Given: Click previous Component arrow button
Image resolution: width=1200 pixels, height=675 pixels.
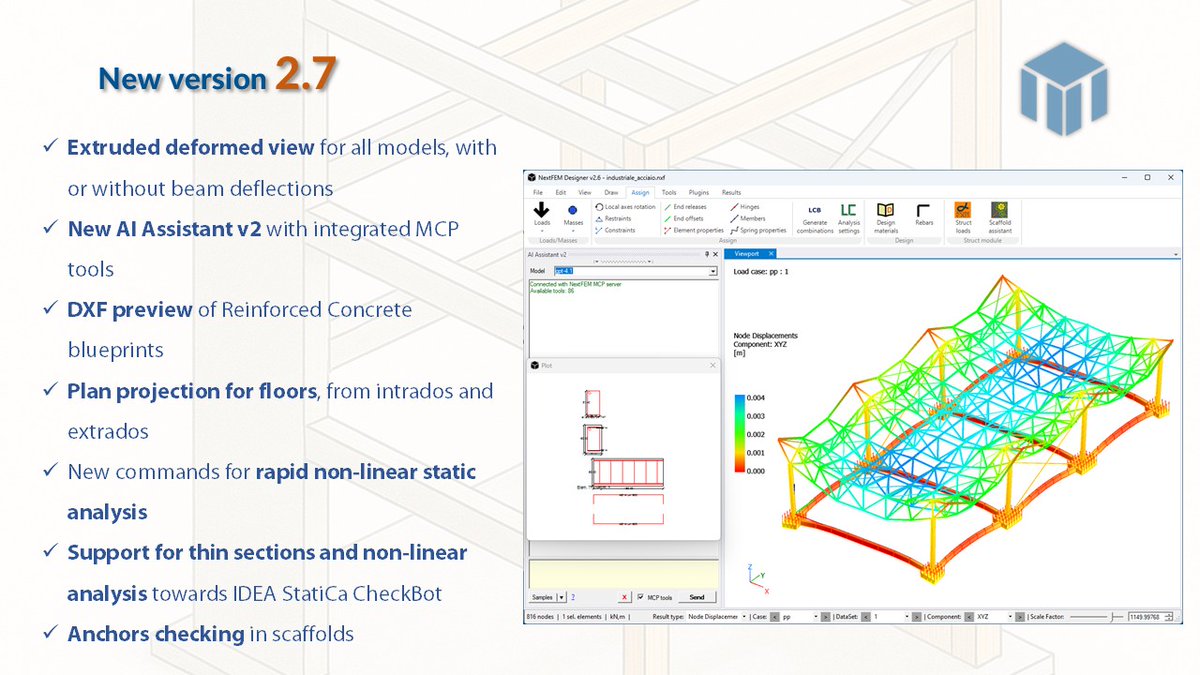Looking at the screenshot, I should point(969,617).
